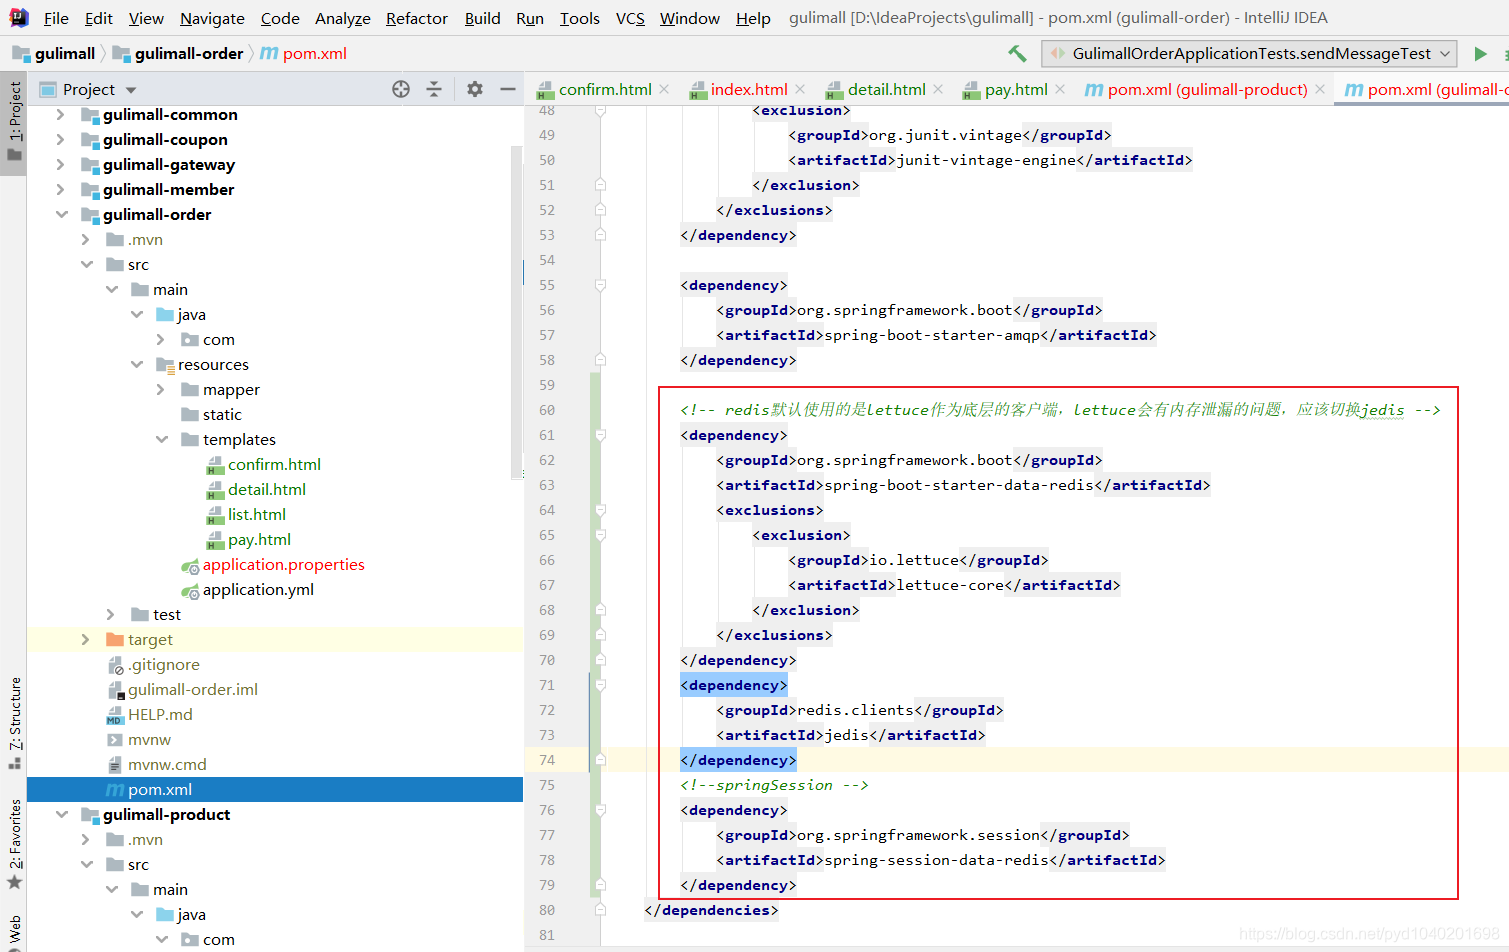The width and height of the screenshot is (1509, 952).
Task: Expand gulimall-common module
Action: pyautogui.click(x=61, y=114)
